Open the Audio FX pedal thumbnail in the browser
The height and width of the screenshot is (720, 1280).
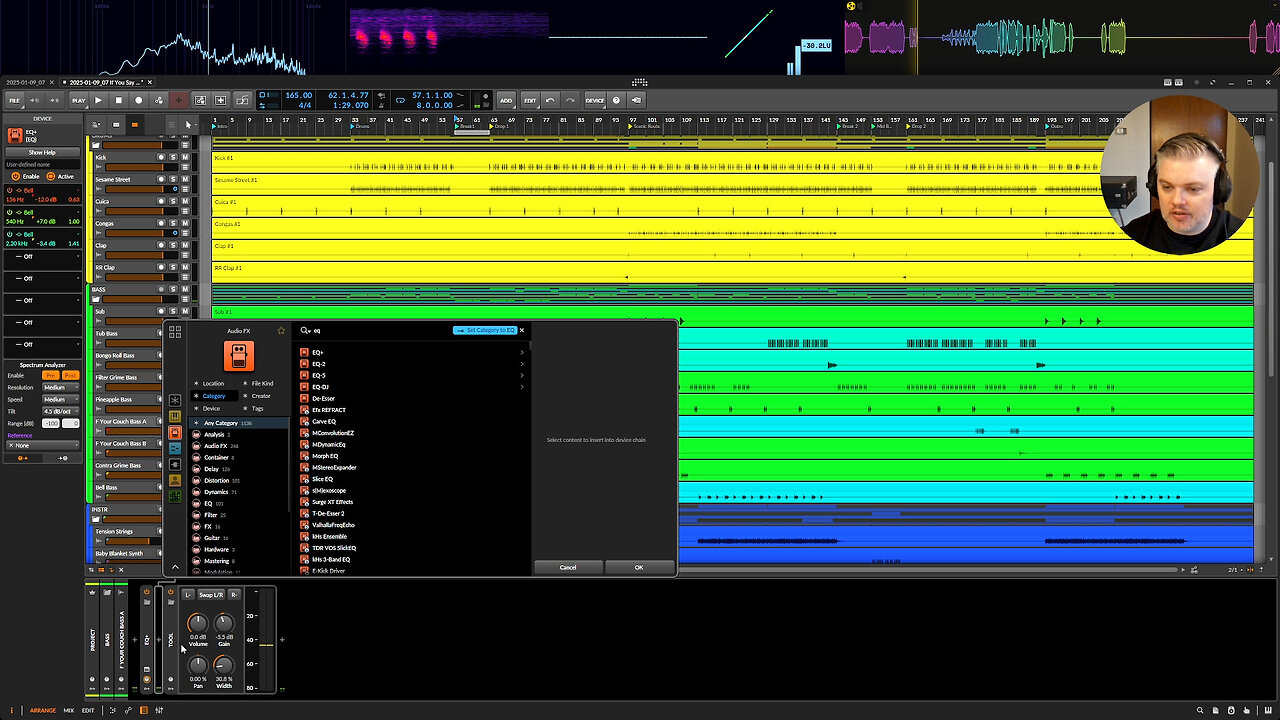pyautogui.click(x=238, y=355)
